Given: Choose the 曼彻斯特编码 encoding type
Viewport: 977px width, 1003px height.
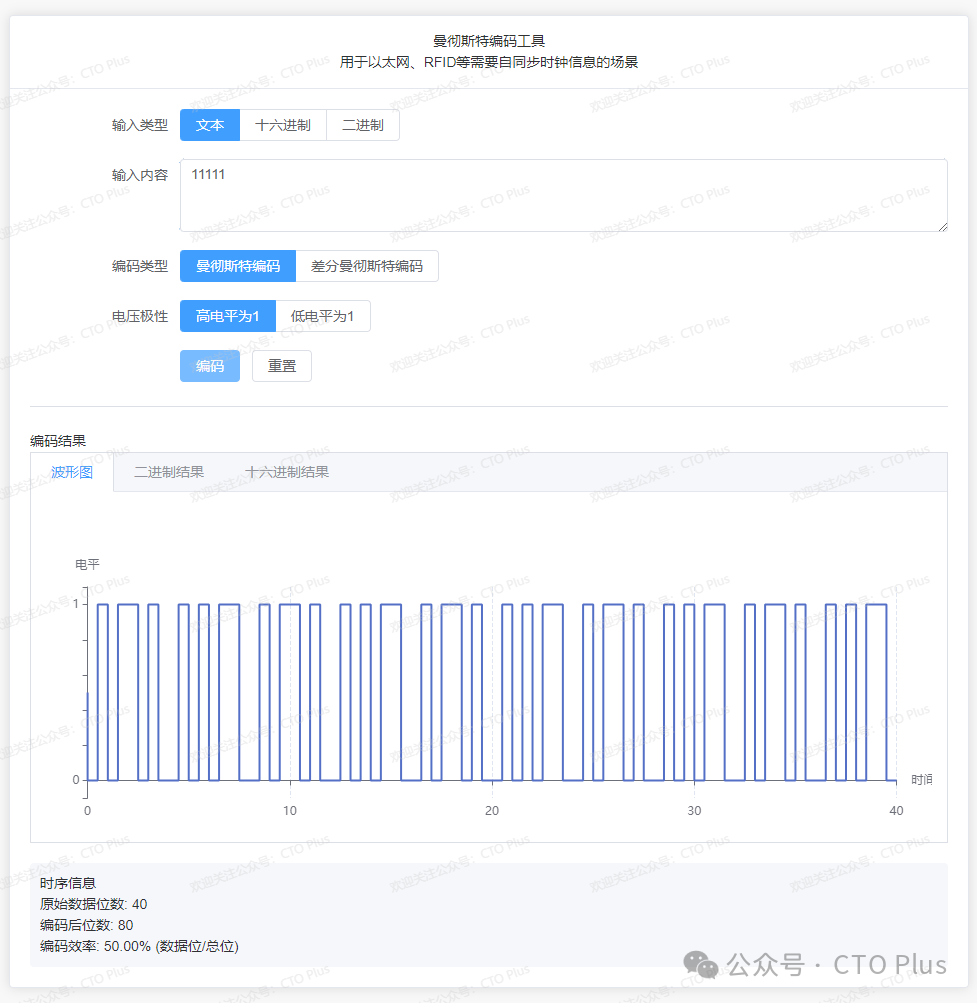Looking at the screenshot, I should click(238, 265).
